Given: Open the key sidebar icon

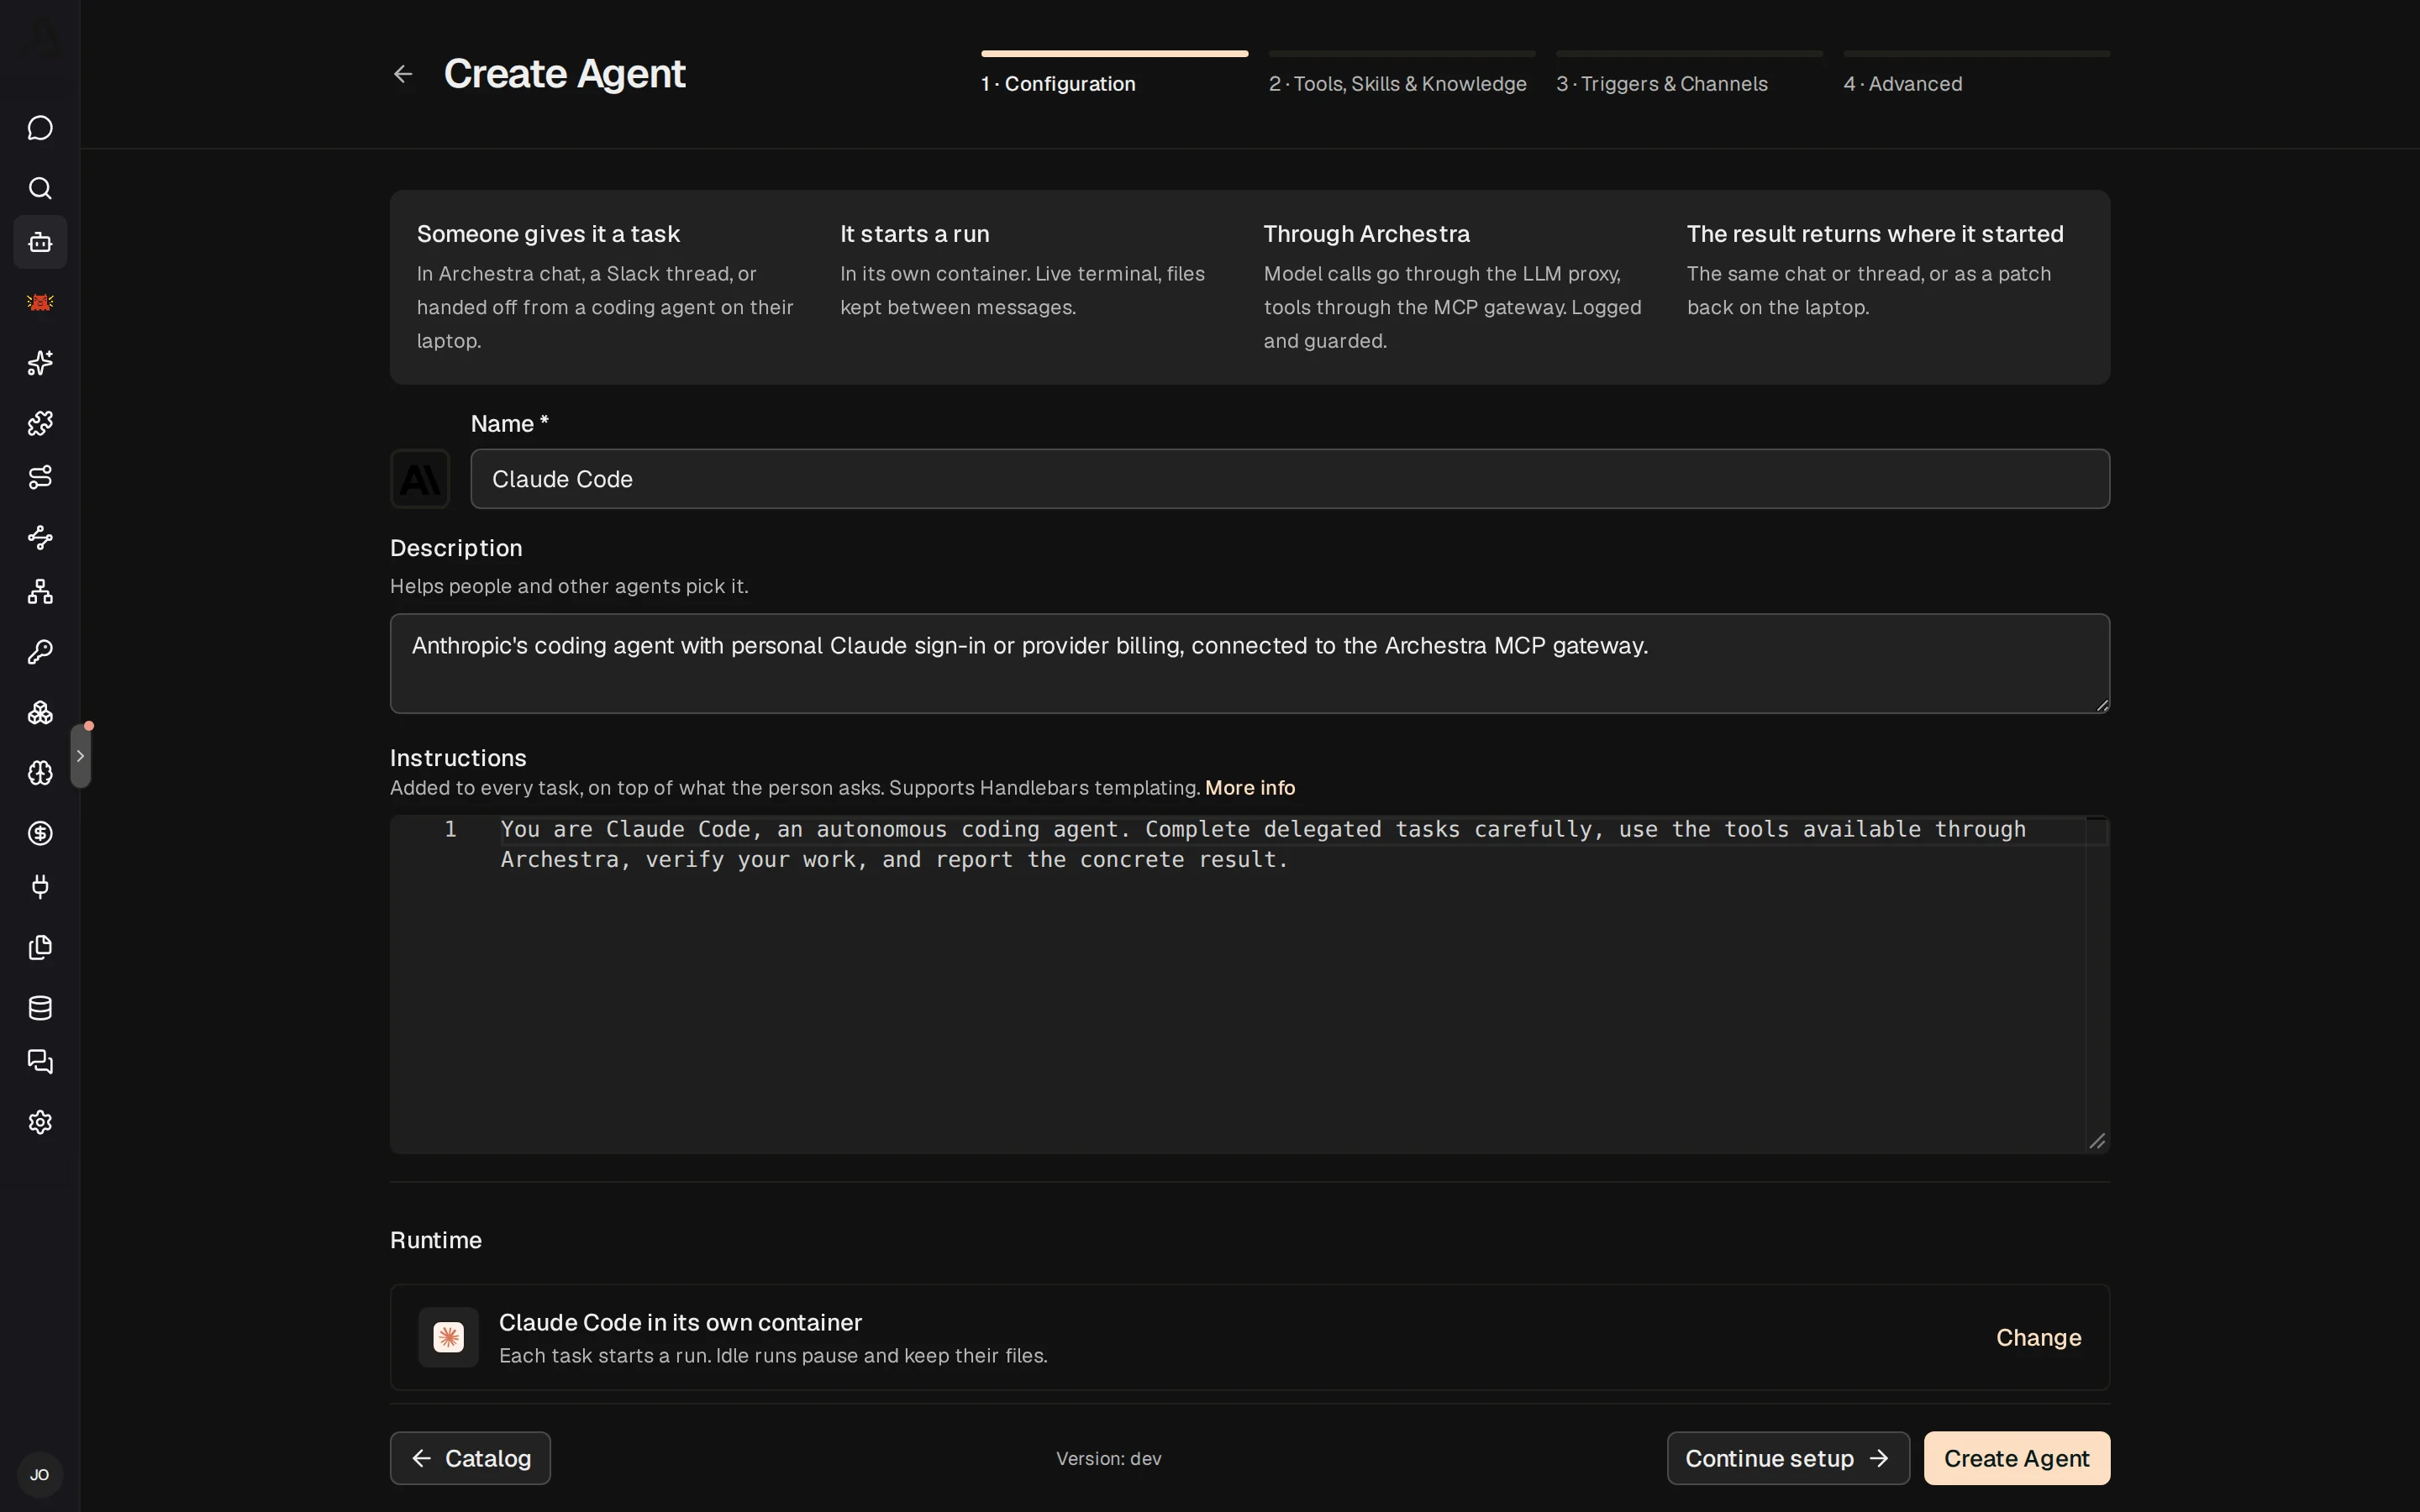Looking at the screenshot, I should tap(40, 652).
